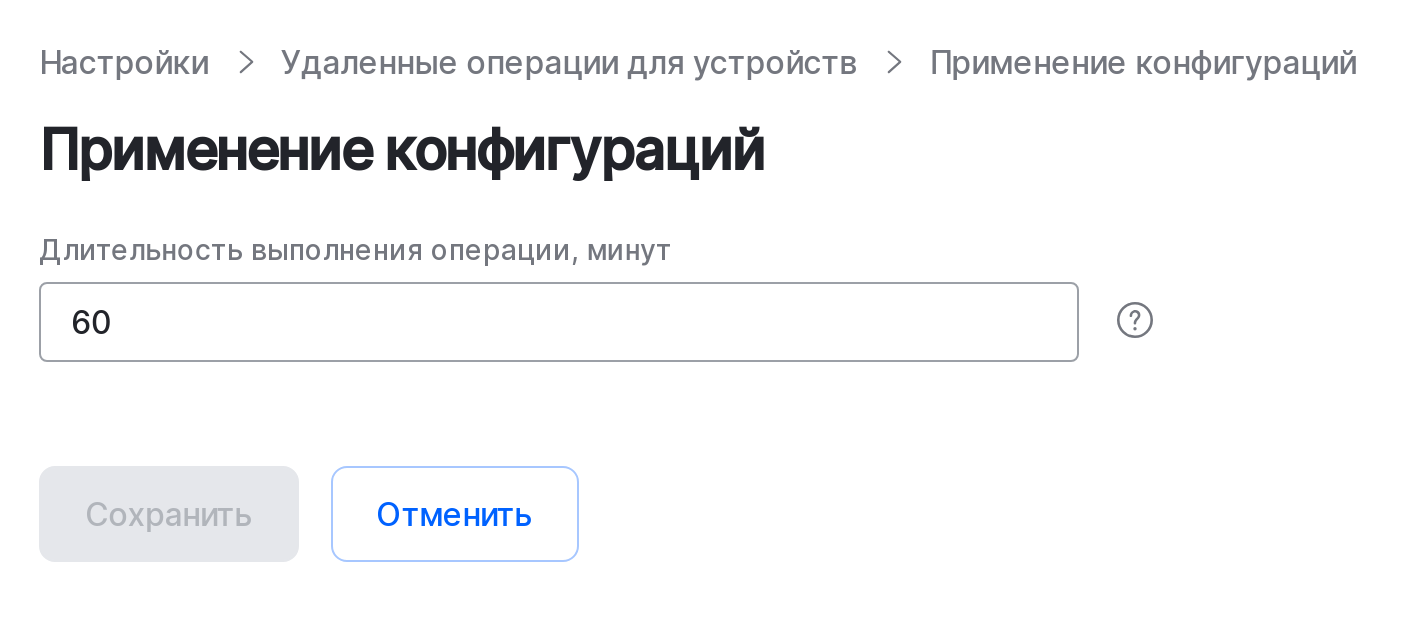
Task: Click the question mark help icon
Action: click(1135, 321)
